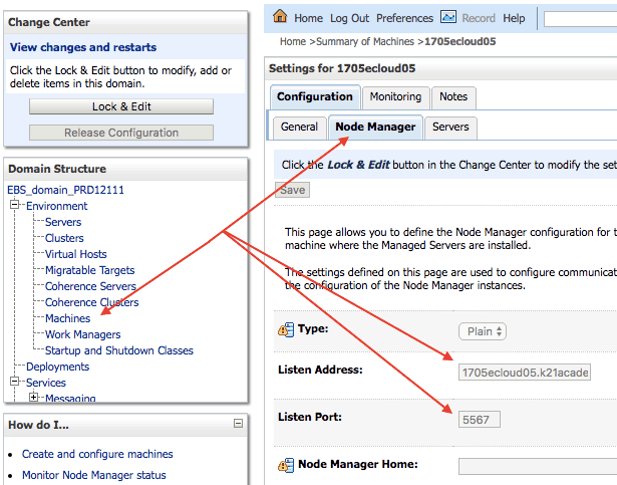Open the Notes tab
Screen dimensions: 617x485
[x=453, y=97]
